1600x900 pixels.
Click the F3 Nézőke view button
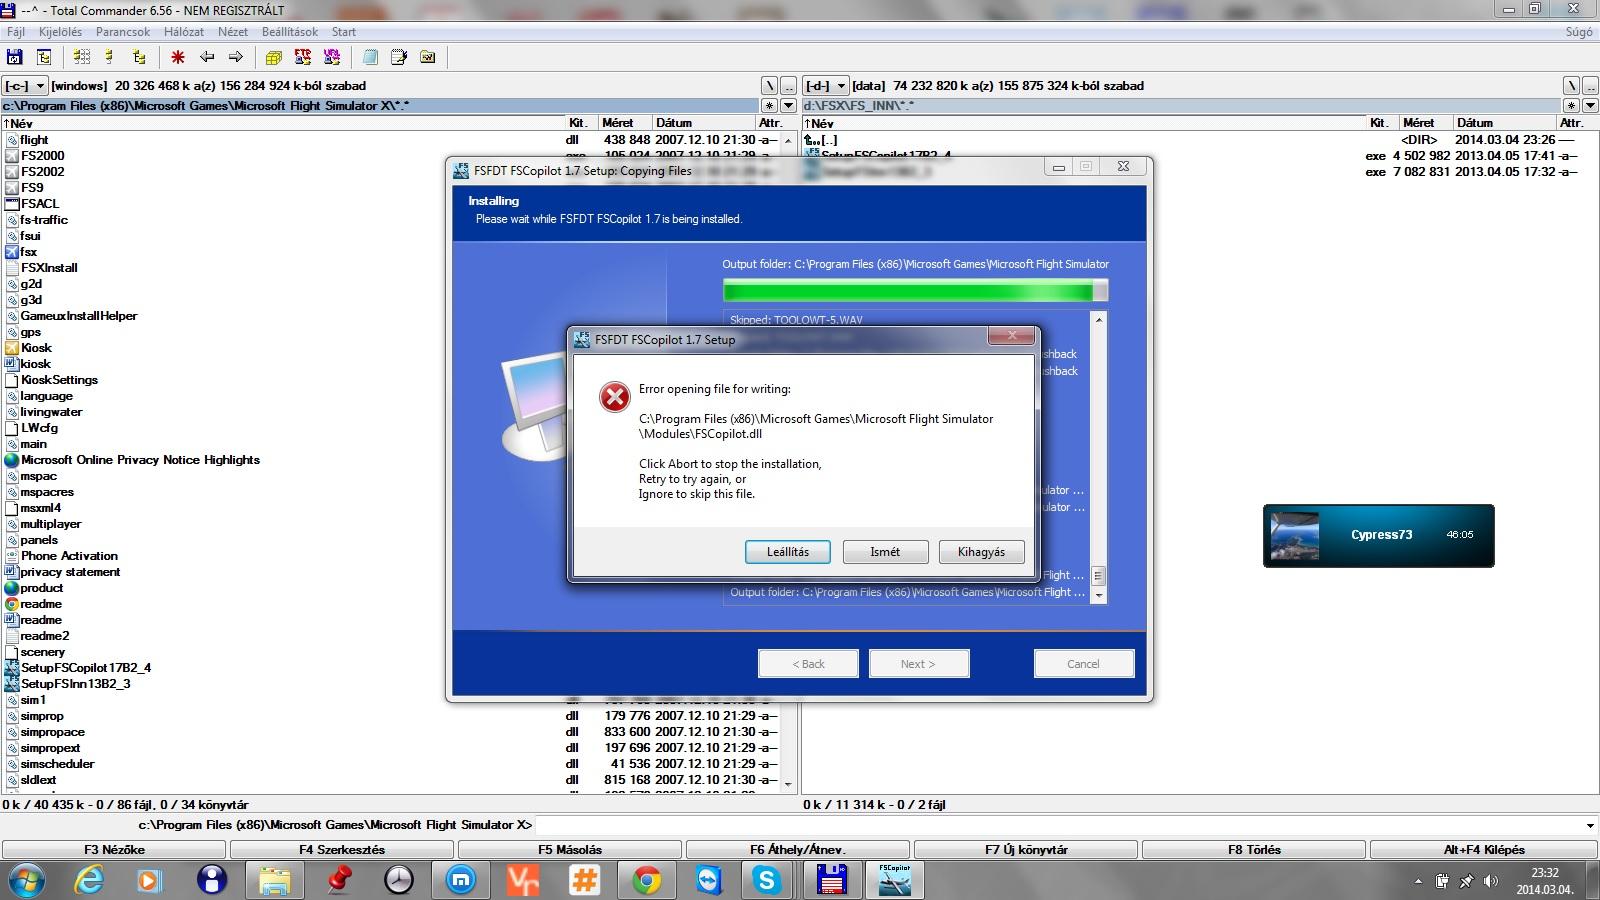coord(114,850)
